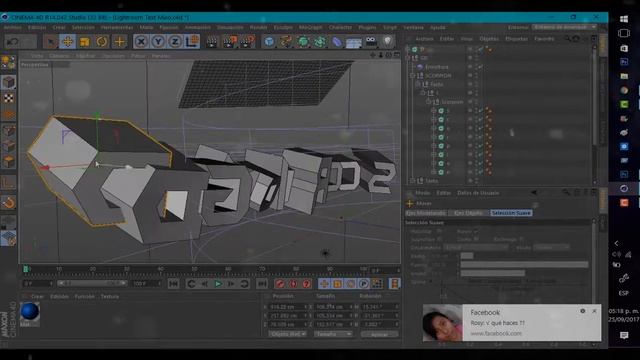Select the Live Selection arrow tool

click(50, 42)
